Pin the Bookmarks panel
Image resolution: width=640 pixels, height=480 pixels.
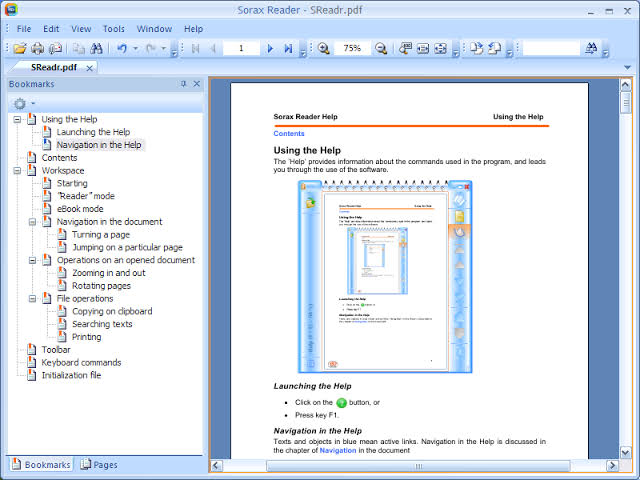pyautogui.click(x=184, y=84)
